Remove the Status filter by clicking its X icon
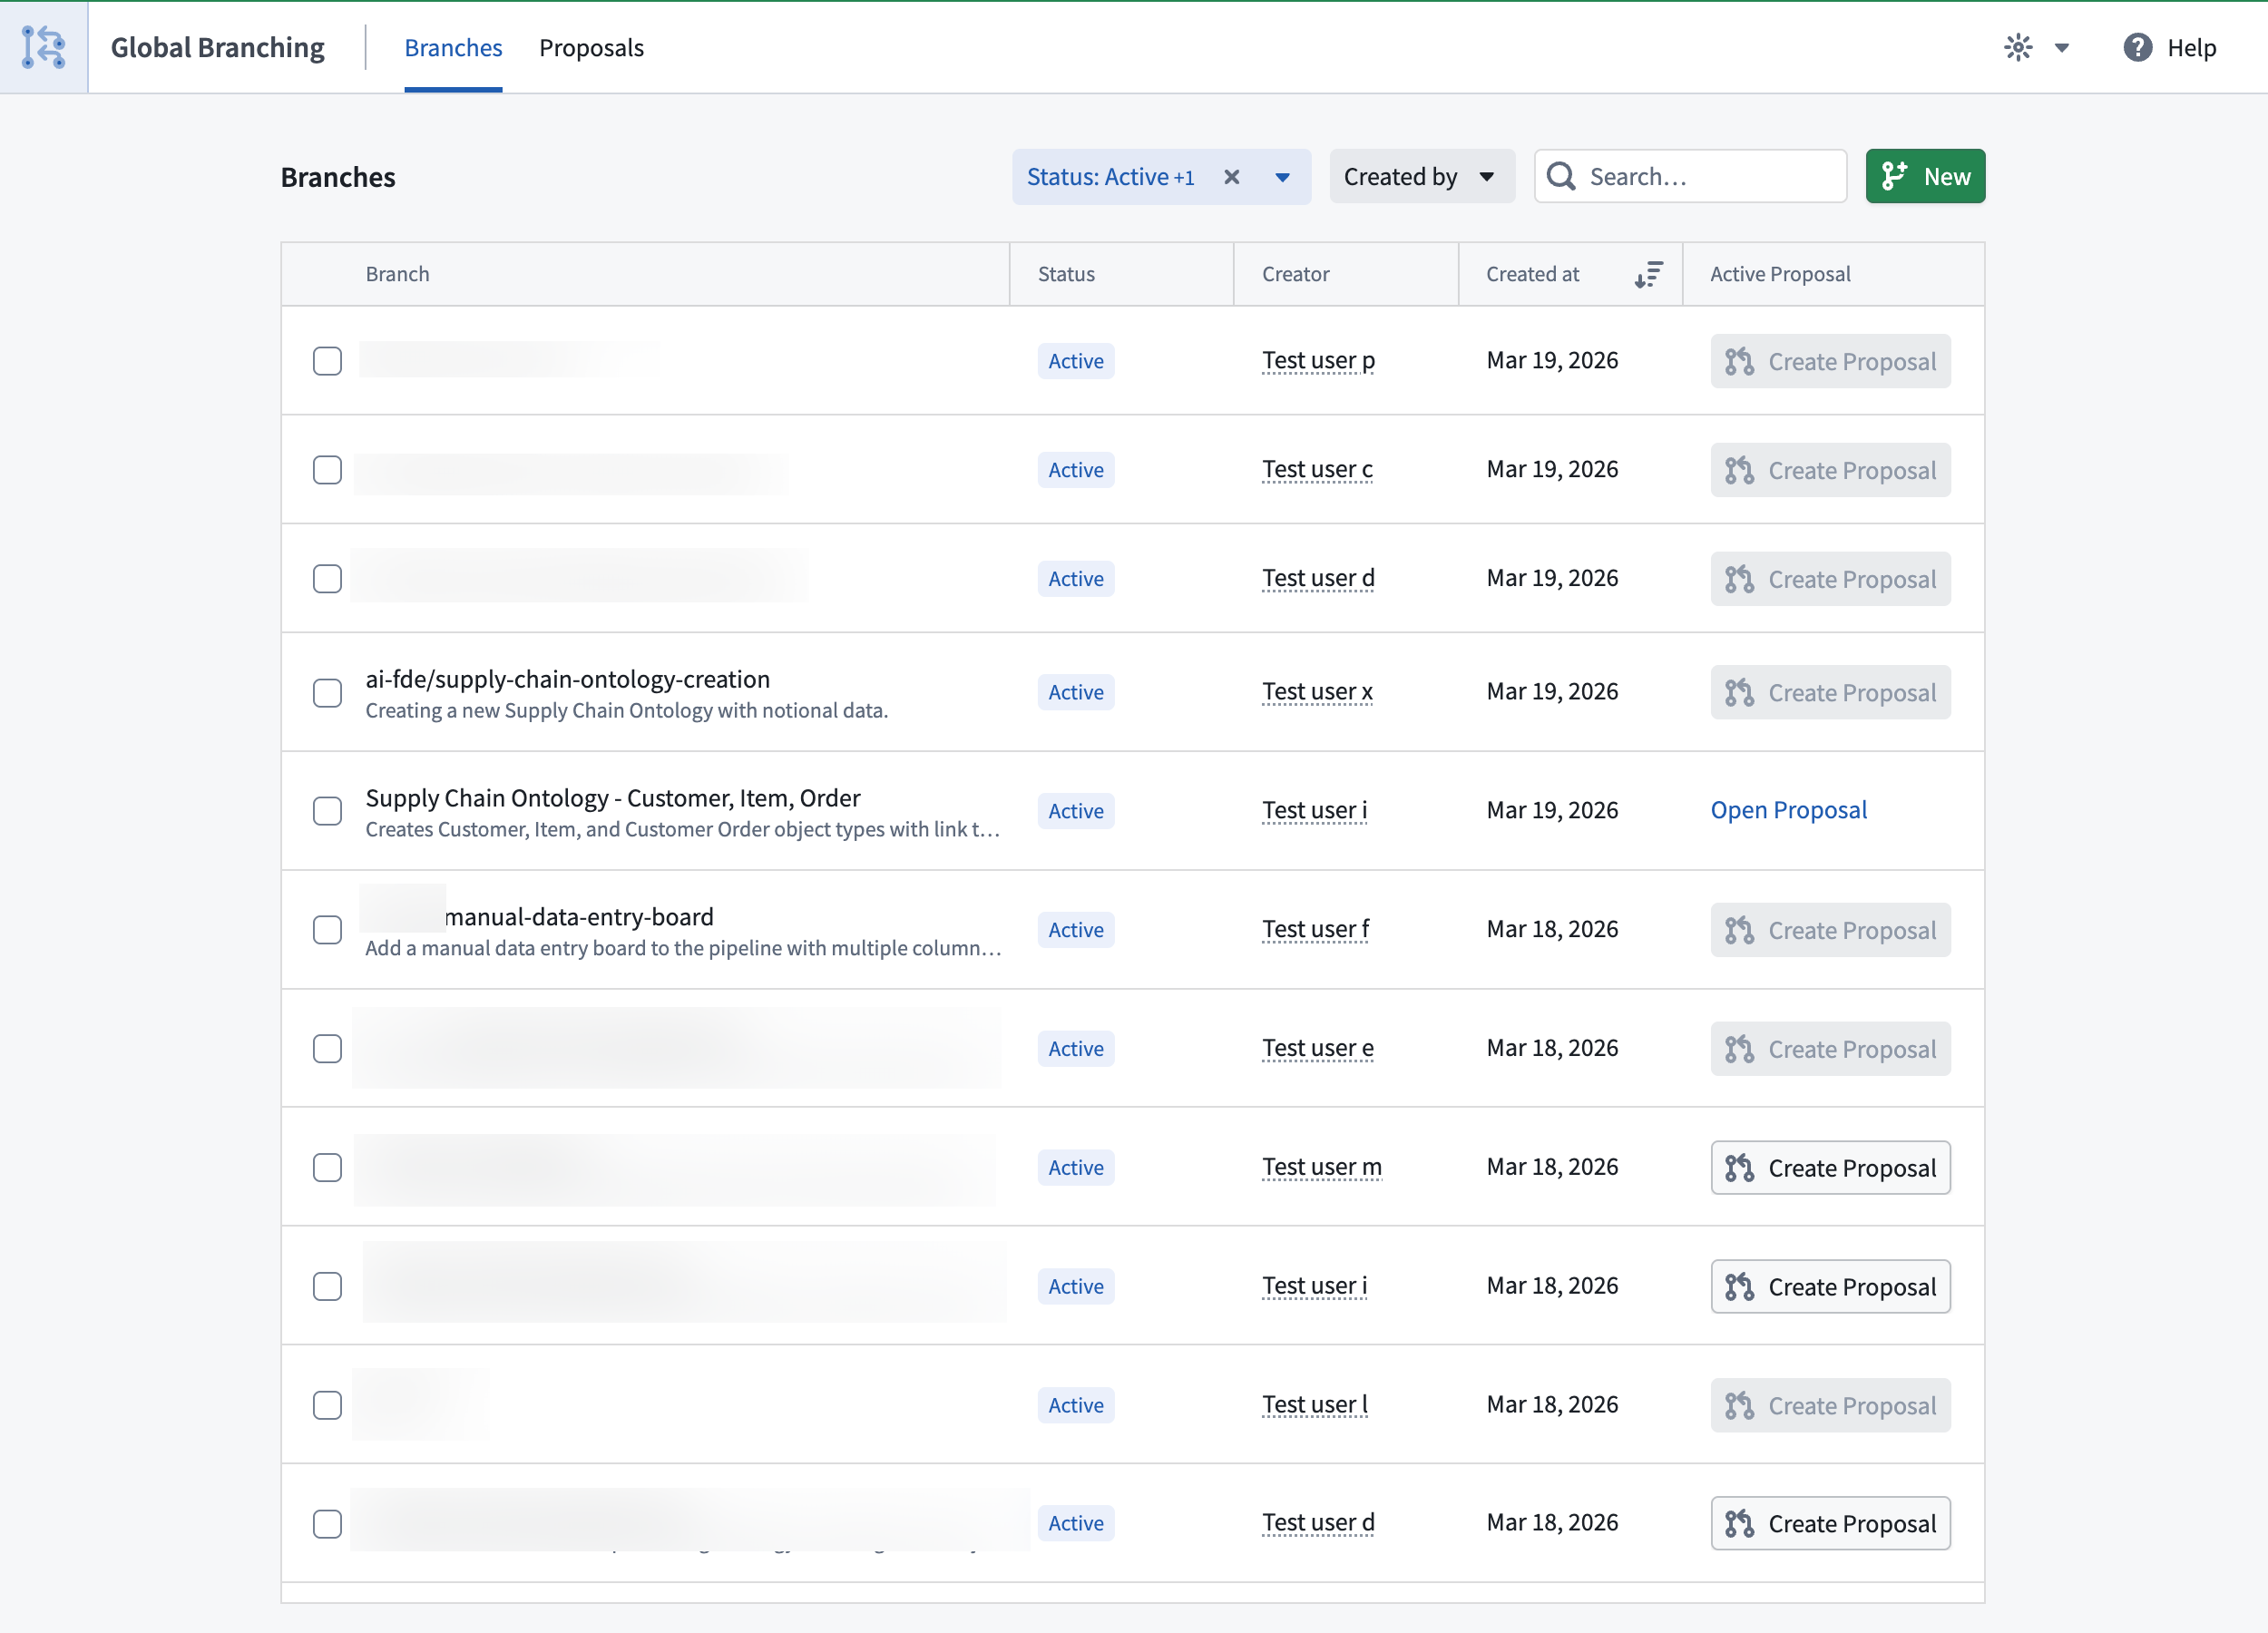 (1232, 177)
